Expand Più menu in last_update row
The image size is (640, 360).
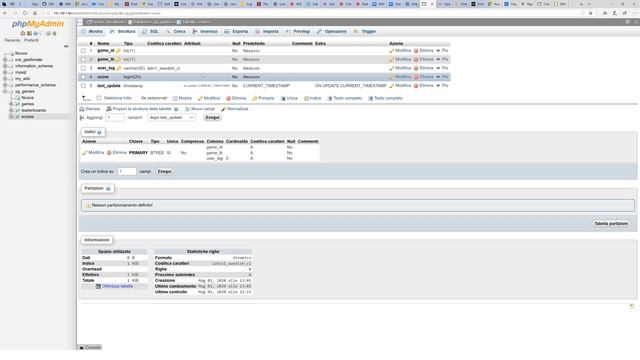(x=442, y=86)
